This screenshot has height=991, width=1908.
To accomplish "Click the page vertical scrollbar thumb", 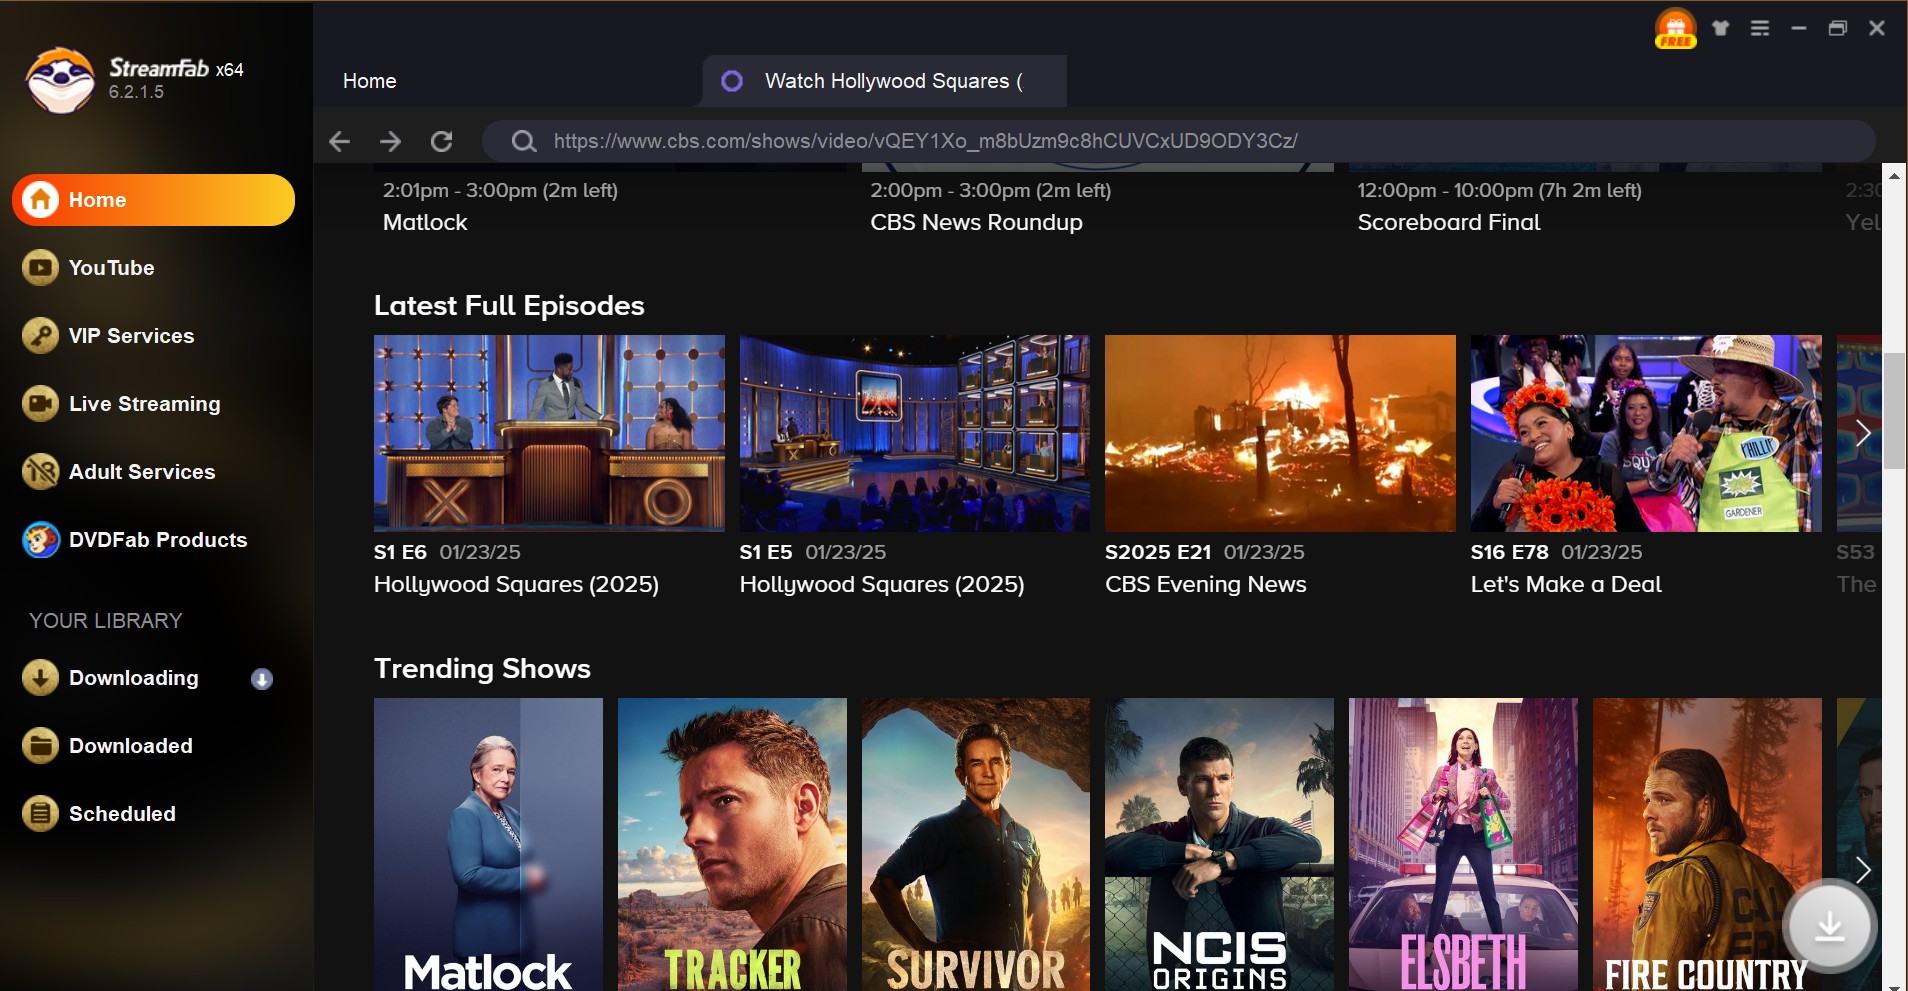I will (x=1894, y=410).
